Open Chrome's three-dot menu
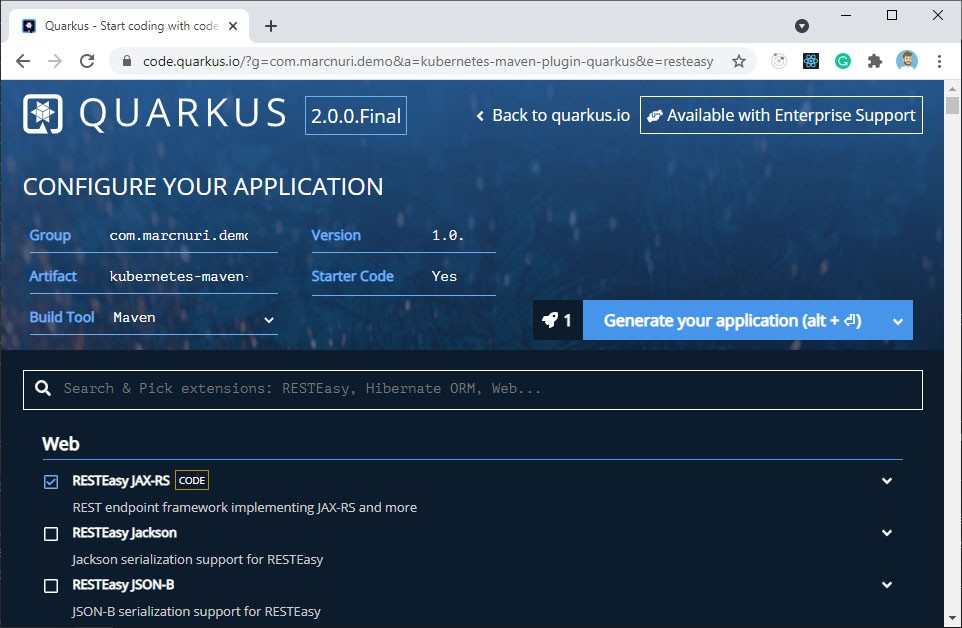The height and width of the screenshot is (628, 962). tap(939, 61)
